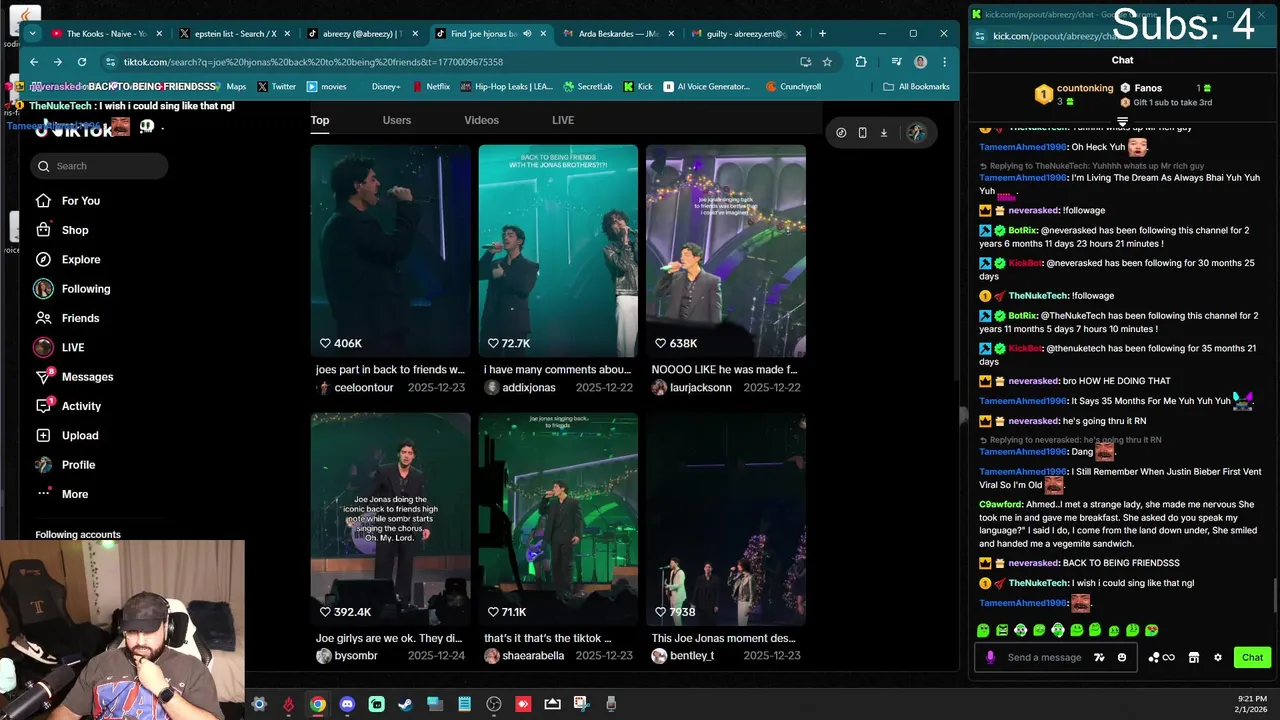Open Chrome extensions puzzle icon
The height and width of the screenshot is (720, 1280).
tap(861, 62)
